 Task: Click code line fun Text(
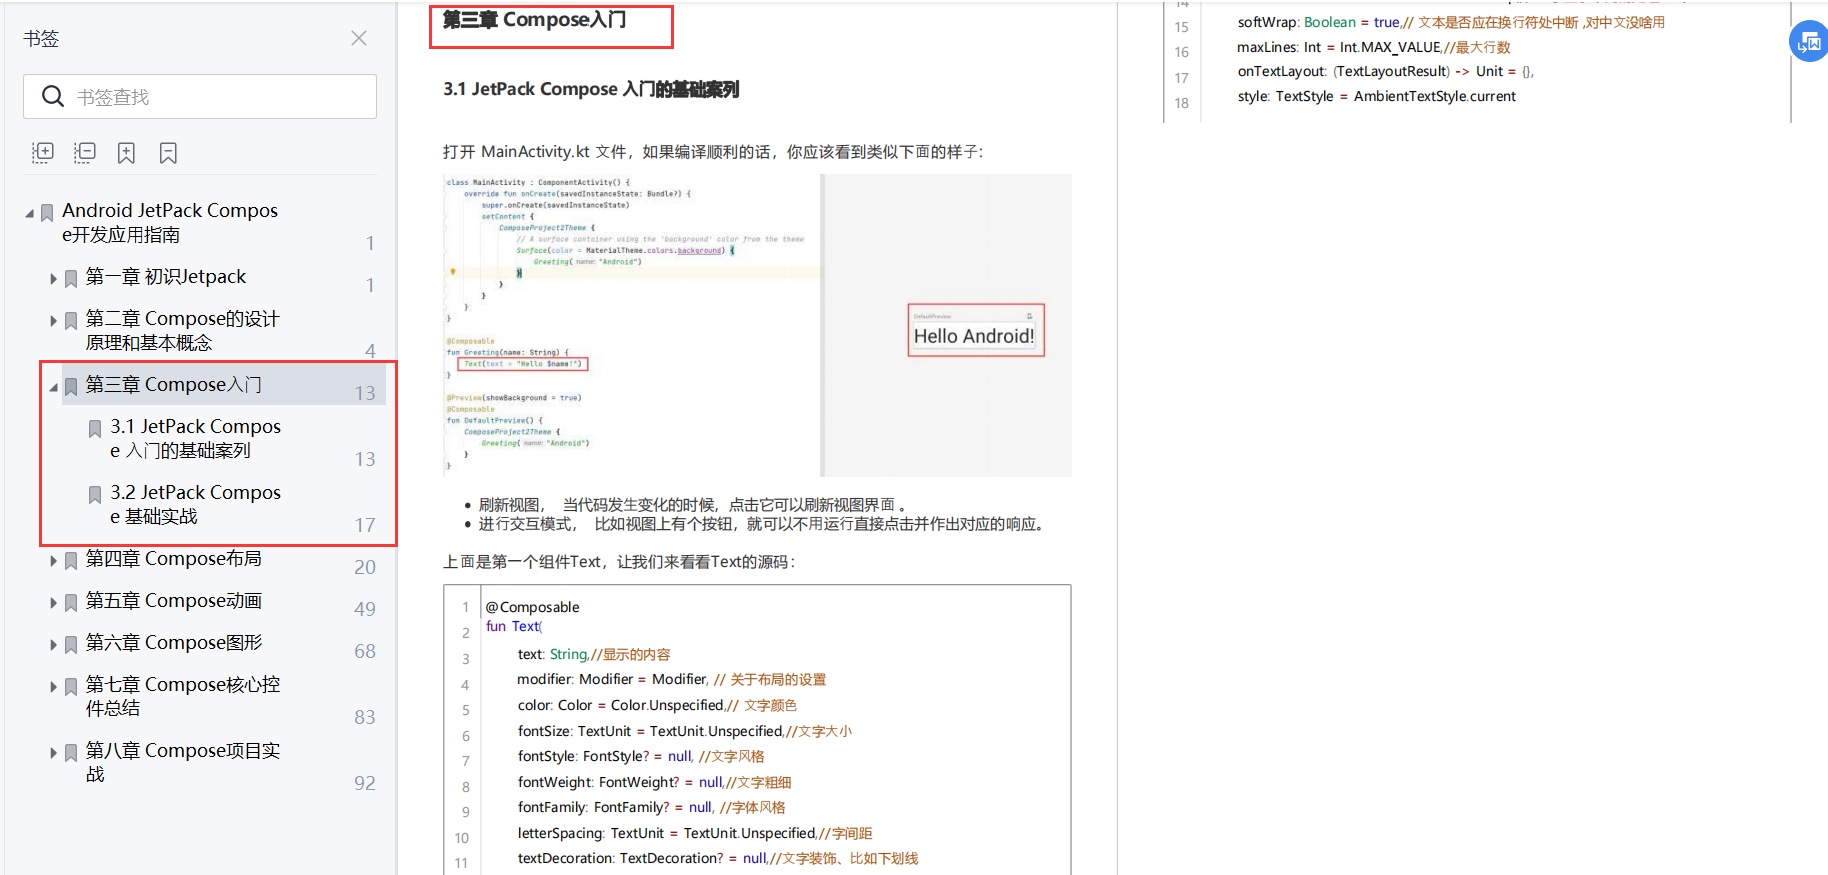point(514,626)
